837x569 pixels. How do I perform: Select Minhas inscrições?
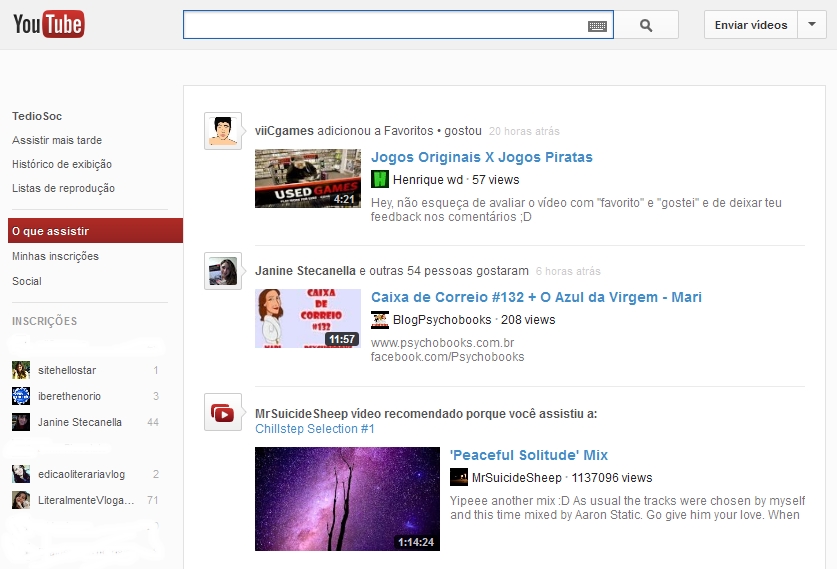coord(55,256)
